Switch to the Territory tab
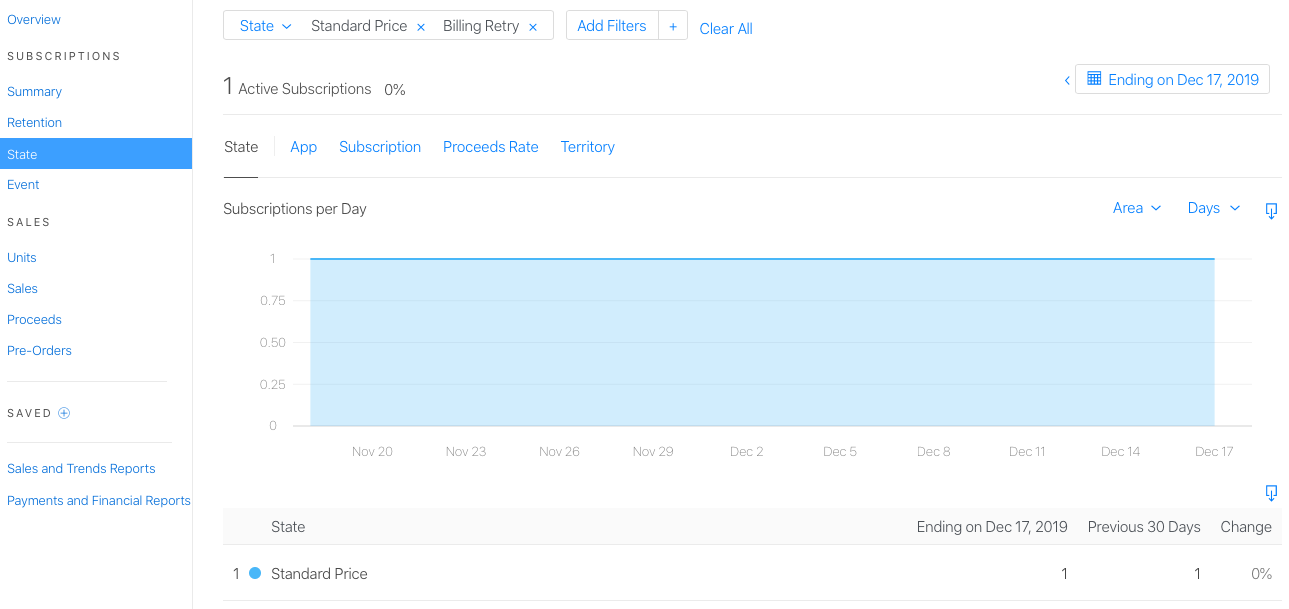 click(588, 147)
